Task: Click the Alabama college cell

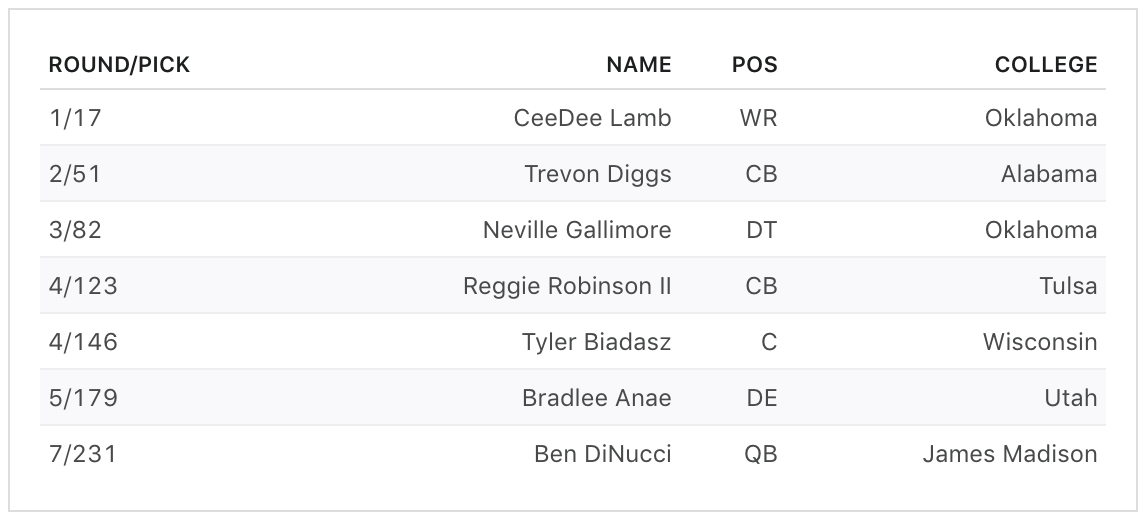Action: click(x=1048, y=174)
